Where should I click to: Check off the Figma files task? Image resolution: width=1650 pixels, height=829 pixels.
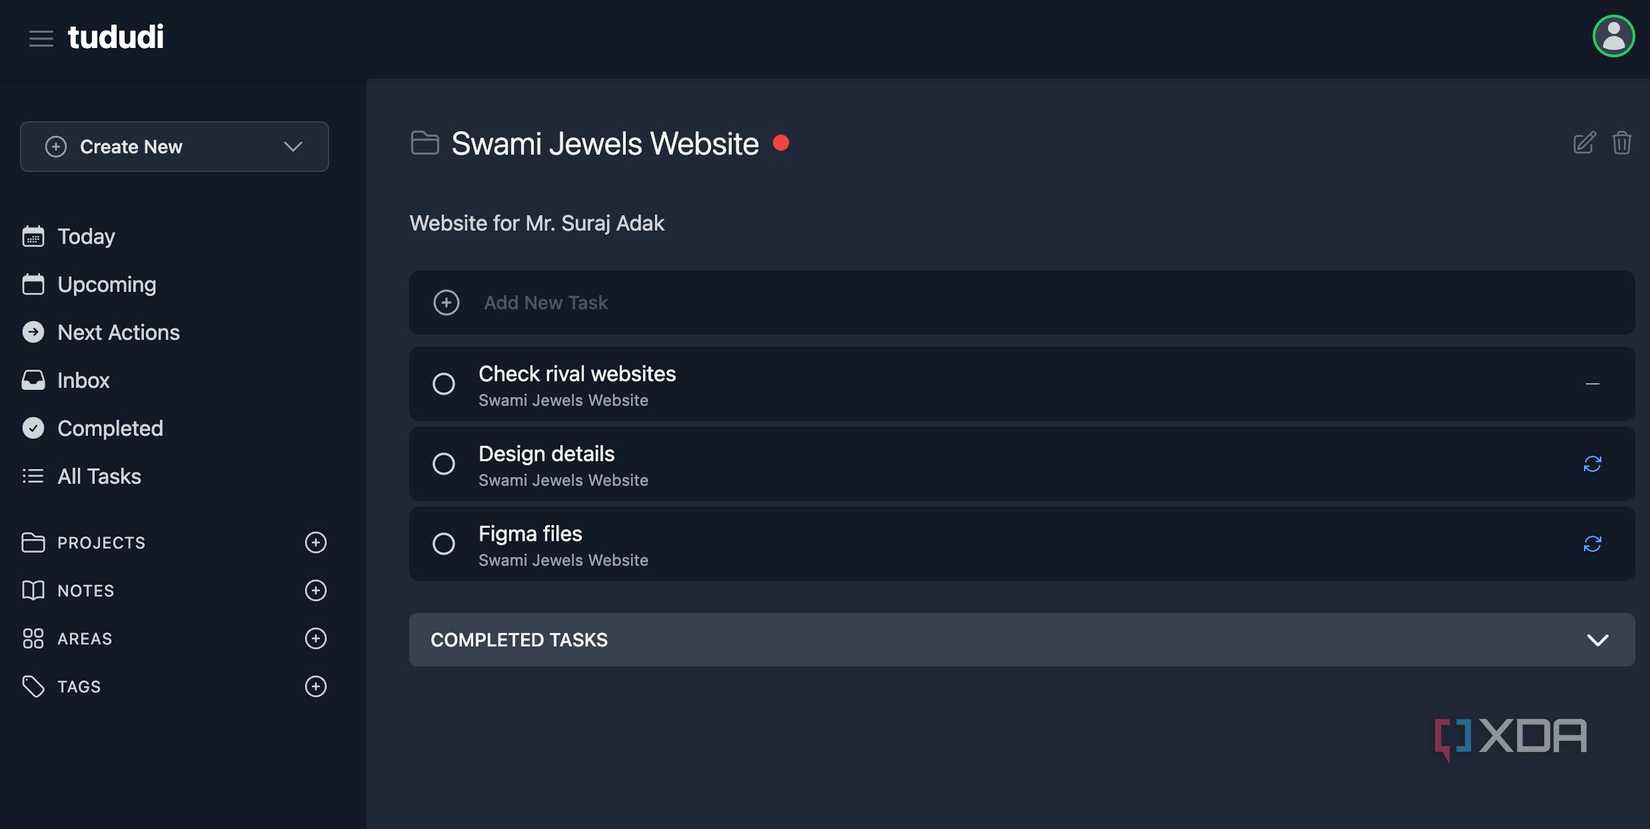[443, 544]
